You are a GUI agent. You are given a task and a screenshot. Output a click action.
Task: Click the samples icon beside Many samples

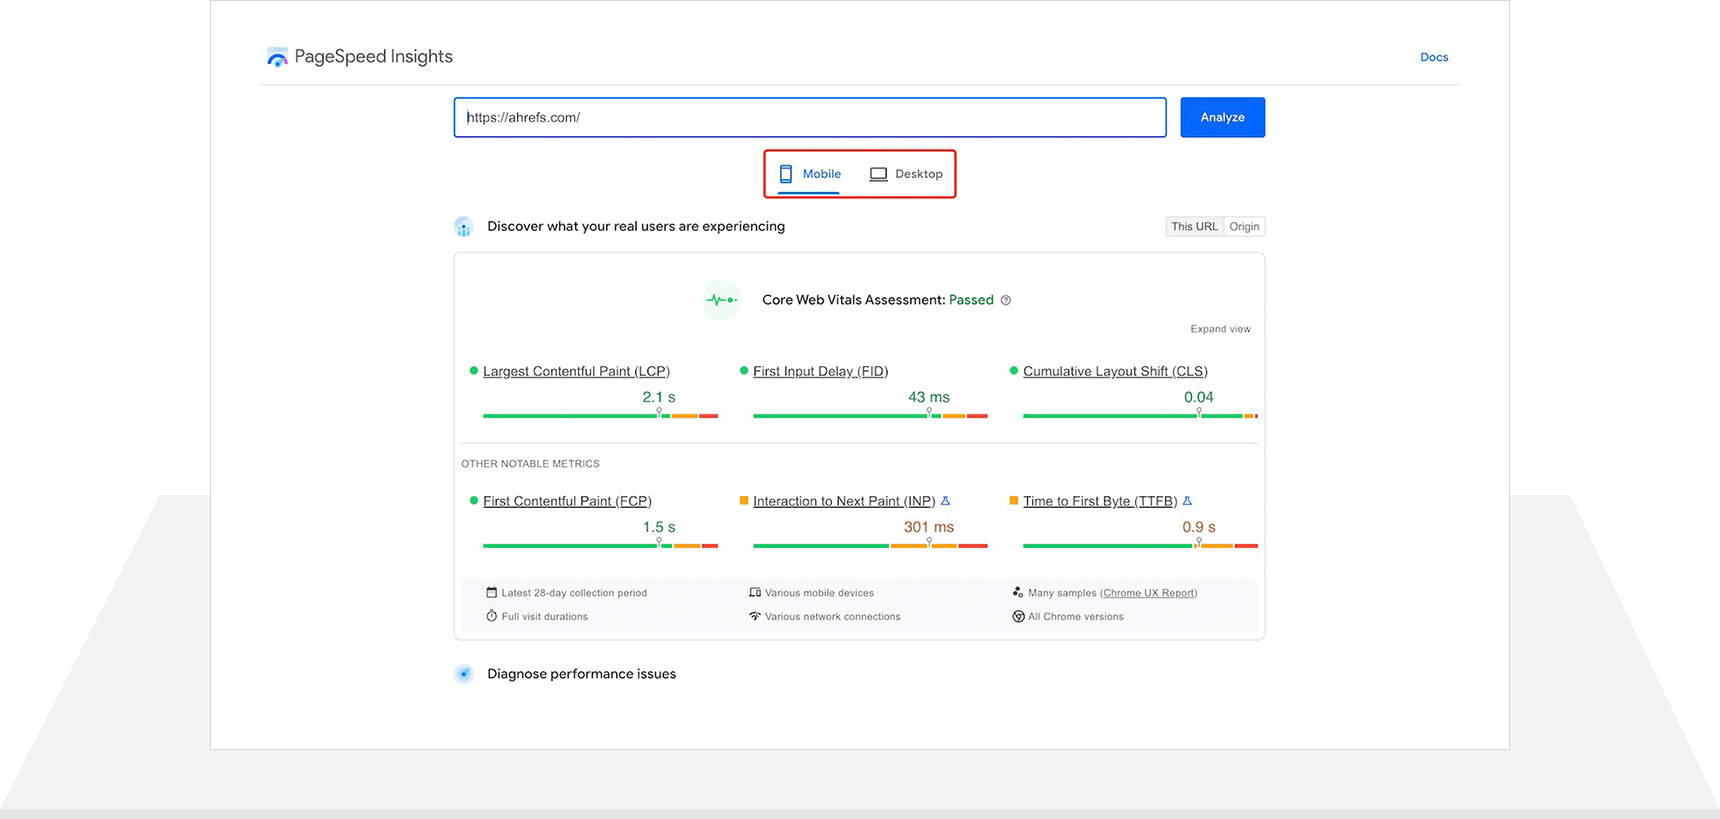pos(1018,592)
